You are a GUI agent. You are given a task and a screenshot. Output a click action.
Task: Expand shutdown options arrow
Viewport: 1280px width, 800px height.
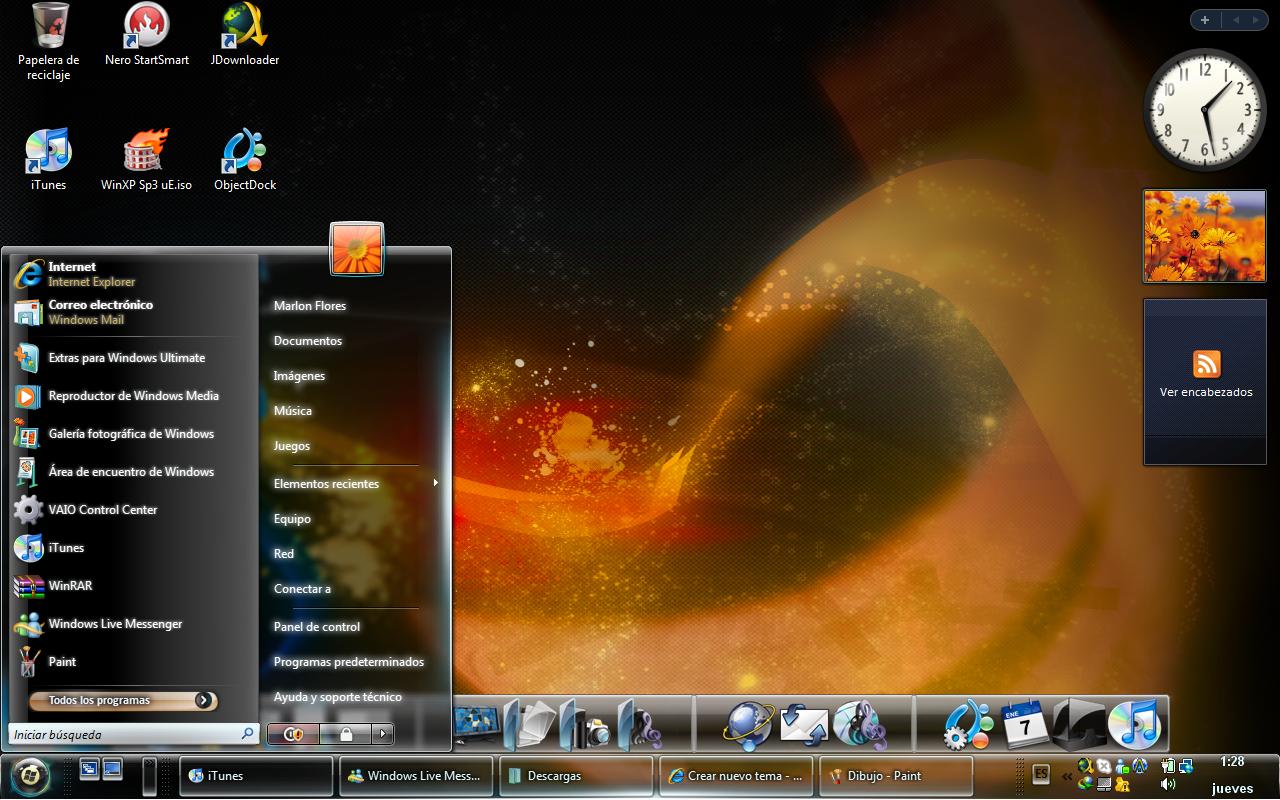pos(383,734)
